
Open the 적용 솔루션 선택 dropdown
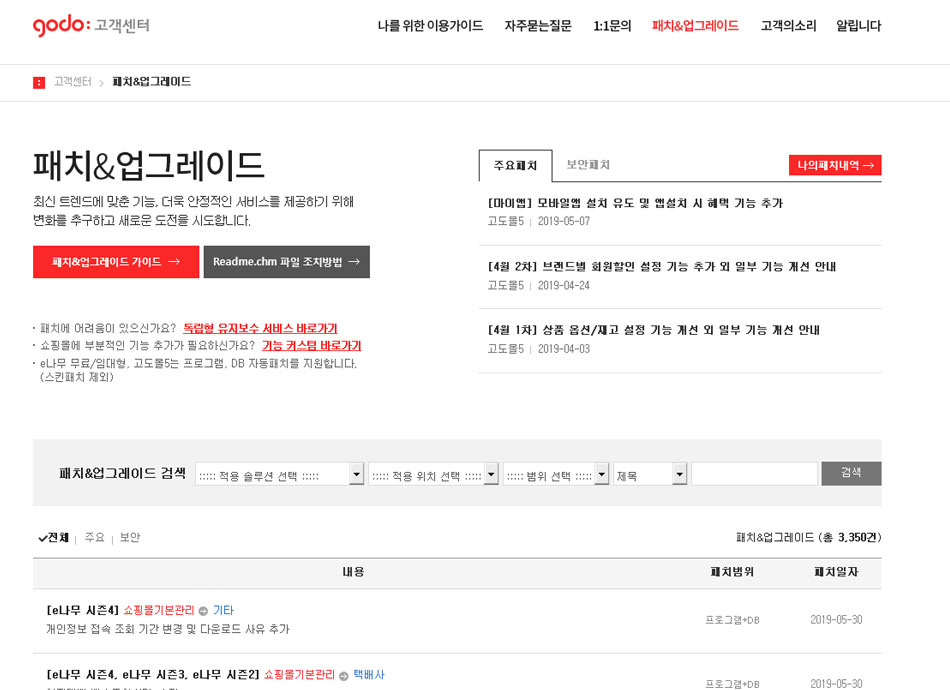pyautogui.click(x=279, y=474)
